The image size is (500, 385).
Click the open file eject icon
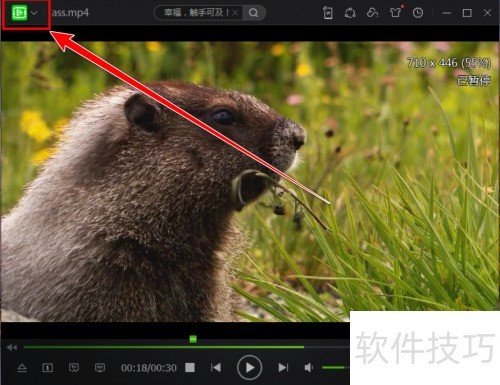(x=22, y=368)
